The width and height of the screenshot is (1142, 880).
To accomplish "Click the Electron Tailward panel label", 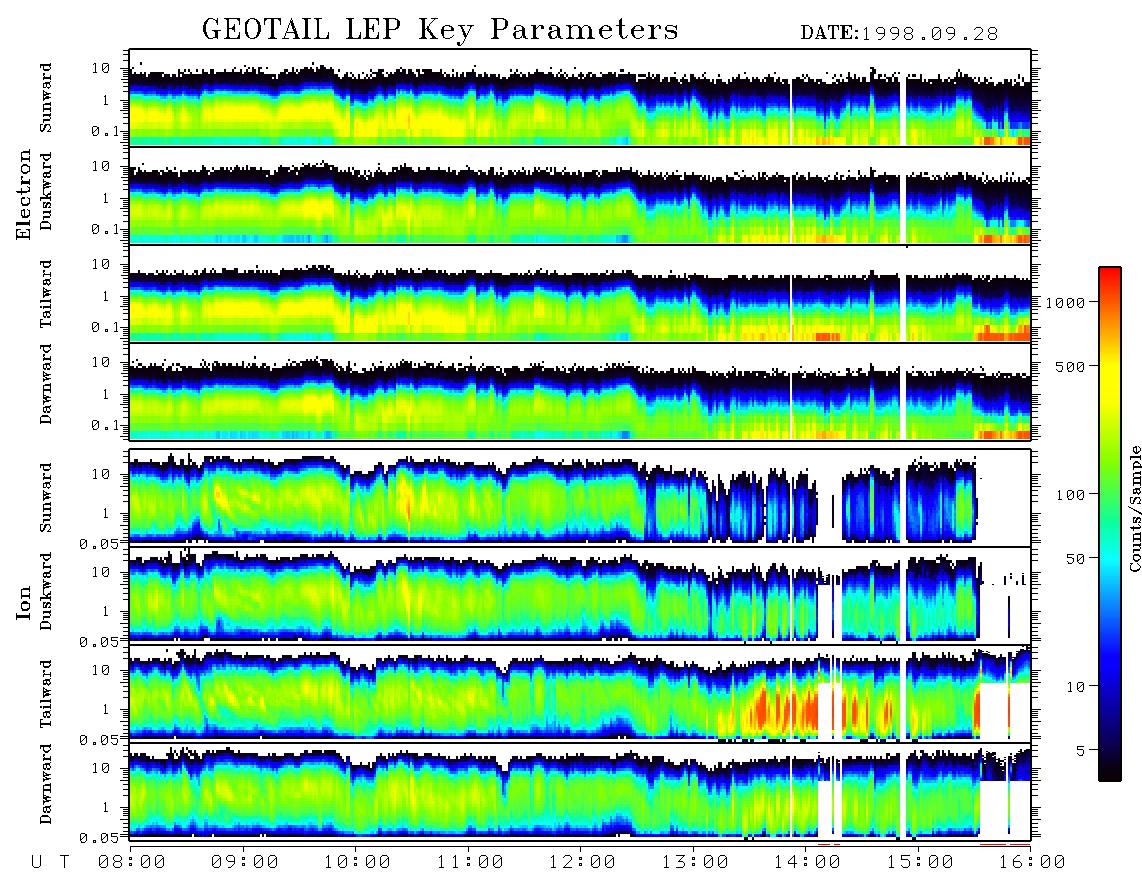I will (46, 294).
